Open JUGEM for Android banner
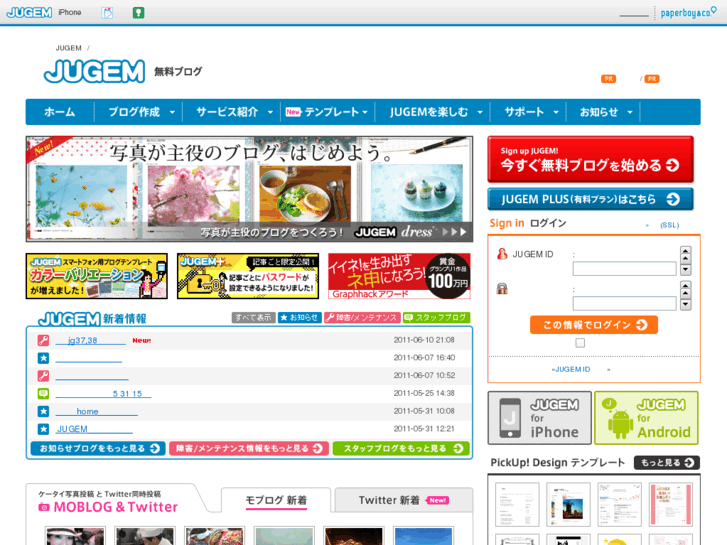727x545 pixels. 646,418
